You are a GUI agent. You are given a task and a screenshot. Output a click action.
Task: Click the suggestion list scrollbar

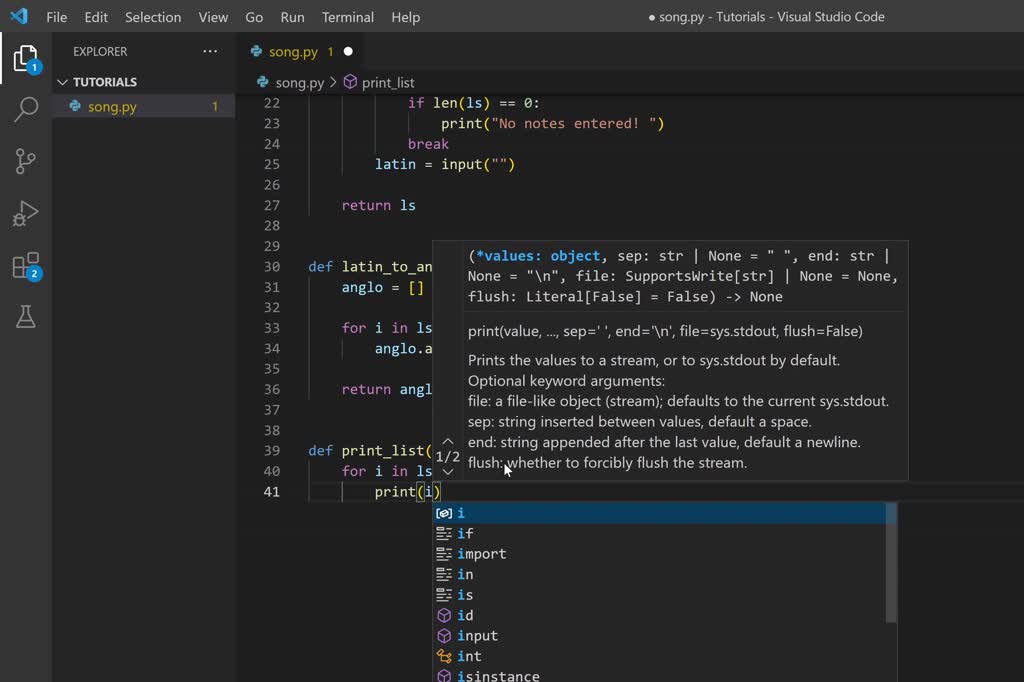(891, 562)
